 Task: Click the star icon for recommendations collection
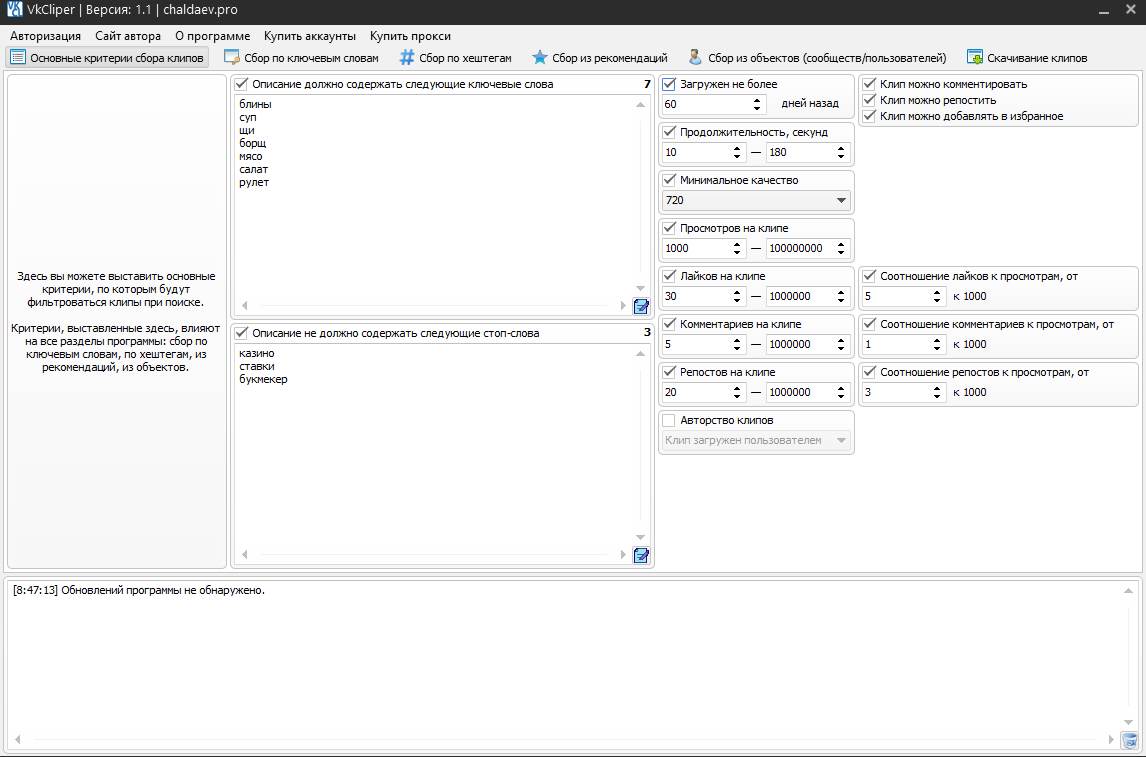(540, 58)
